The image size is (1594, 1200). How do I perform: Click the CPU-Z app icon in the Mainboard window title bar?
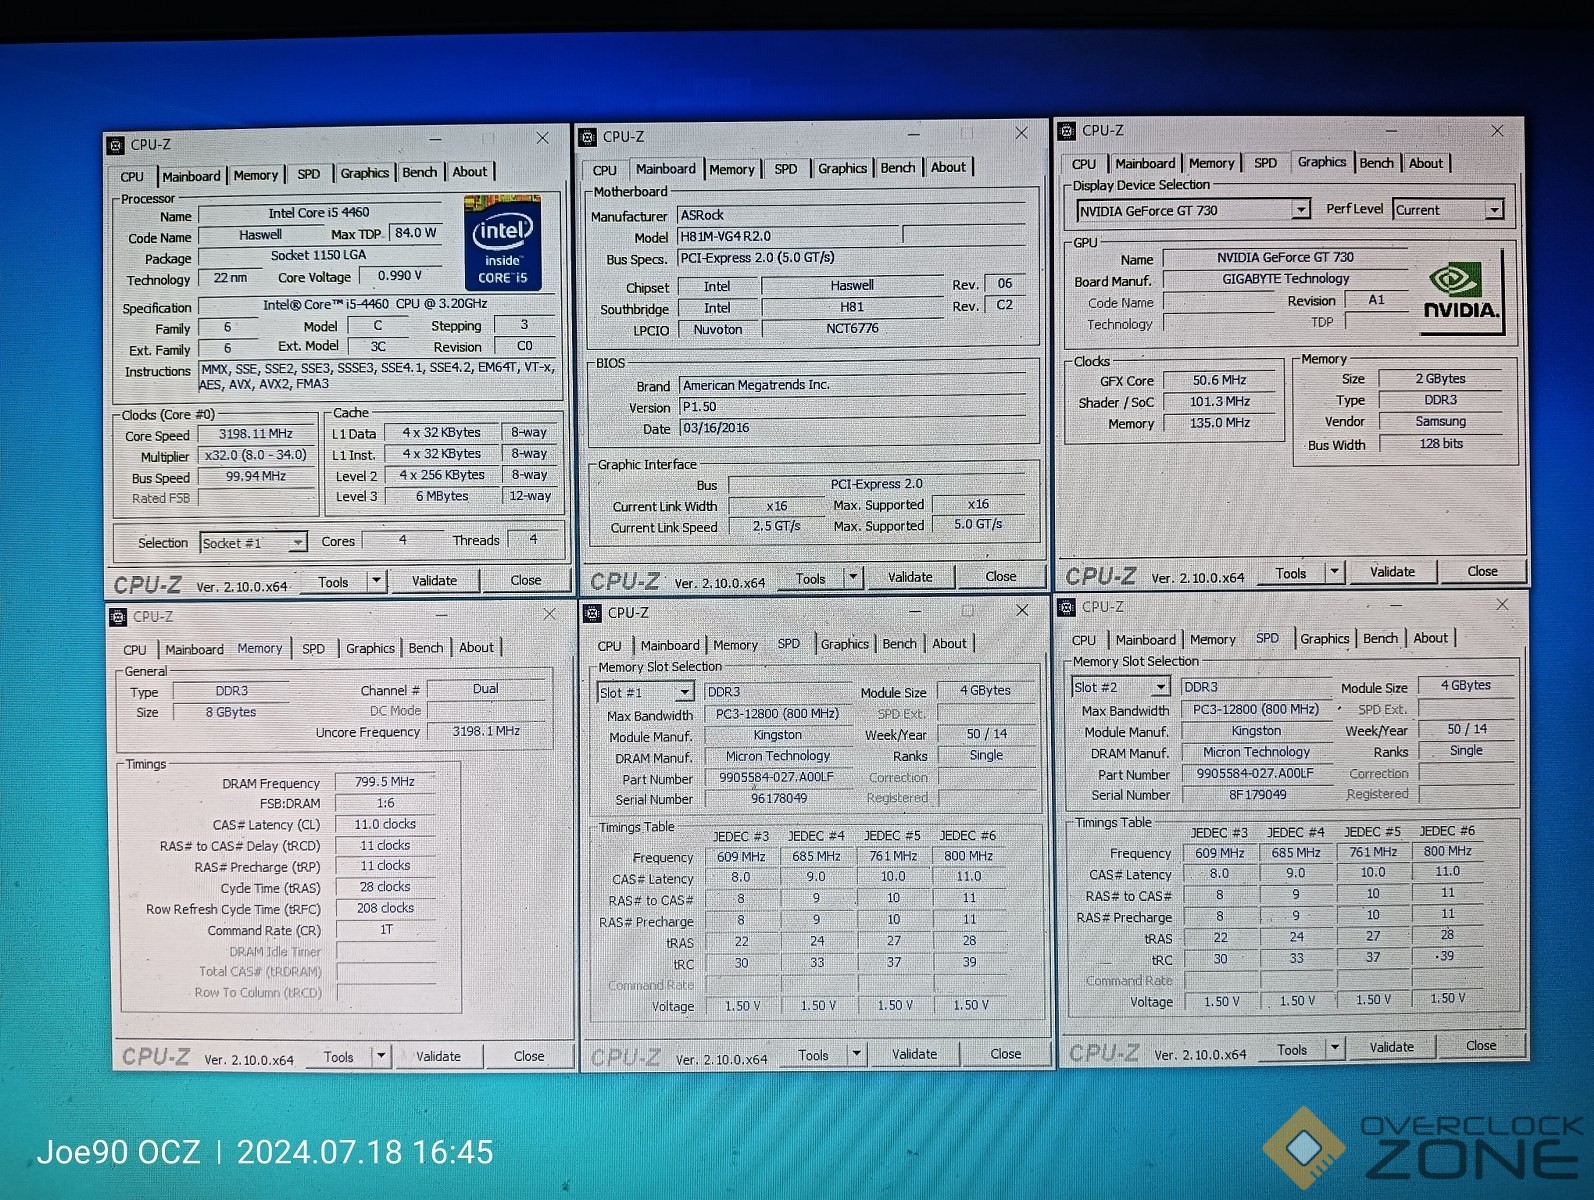[588, 137]
